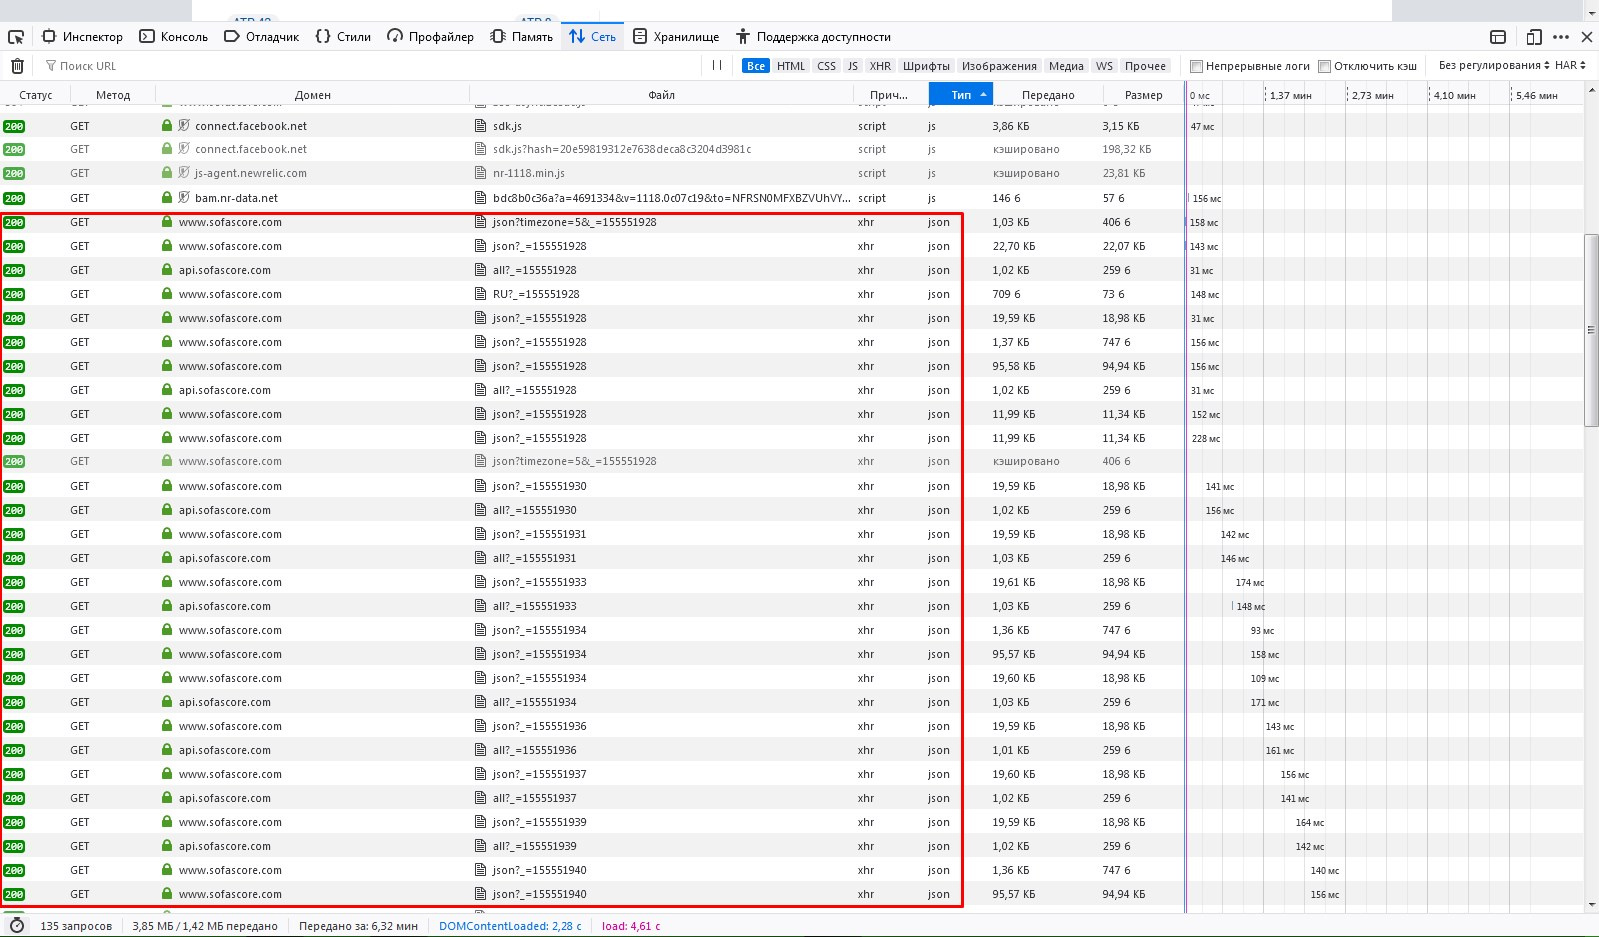Click the 228 ms waterfall bar

click(1205, 438)
